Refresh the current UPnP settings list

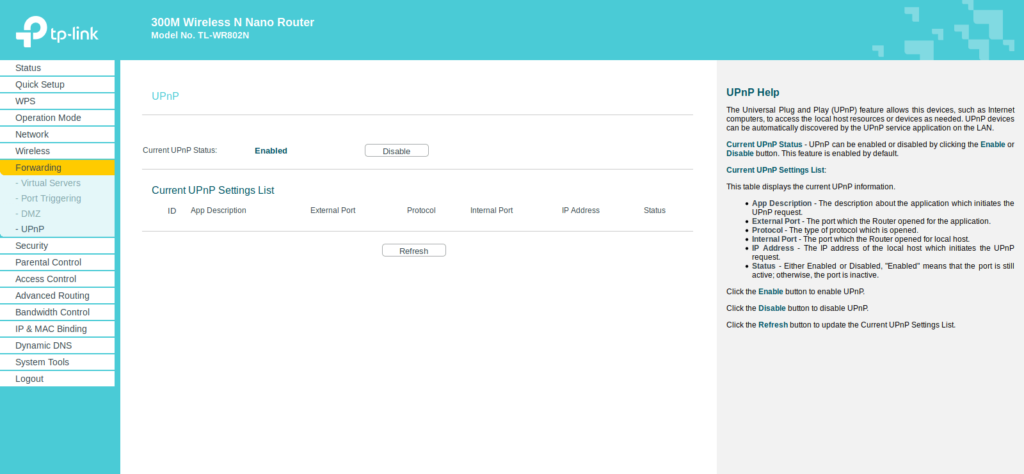click(x=413, y=251)
